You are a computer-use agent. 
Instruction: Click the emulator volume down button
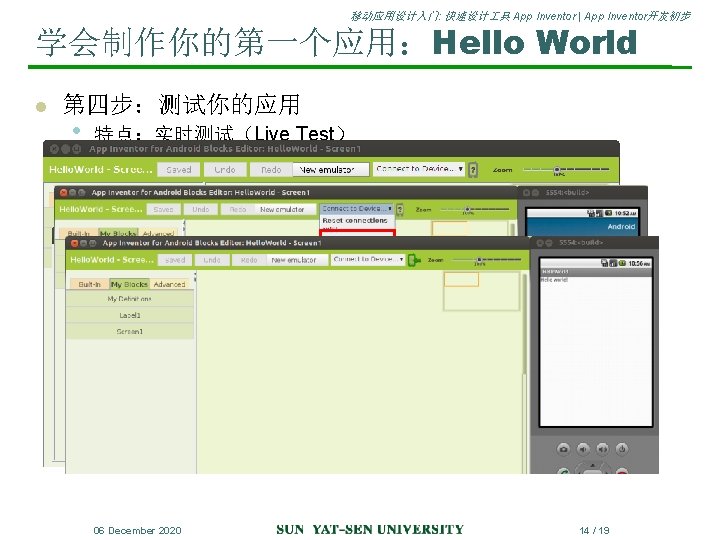(583, 449)
